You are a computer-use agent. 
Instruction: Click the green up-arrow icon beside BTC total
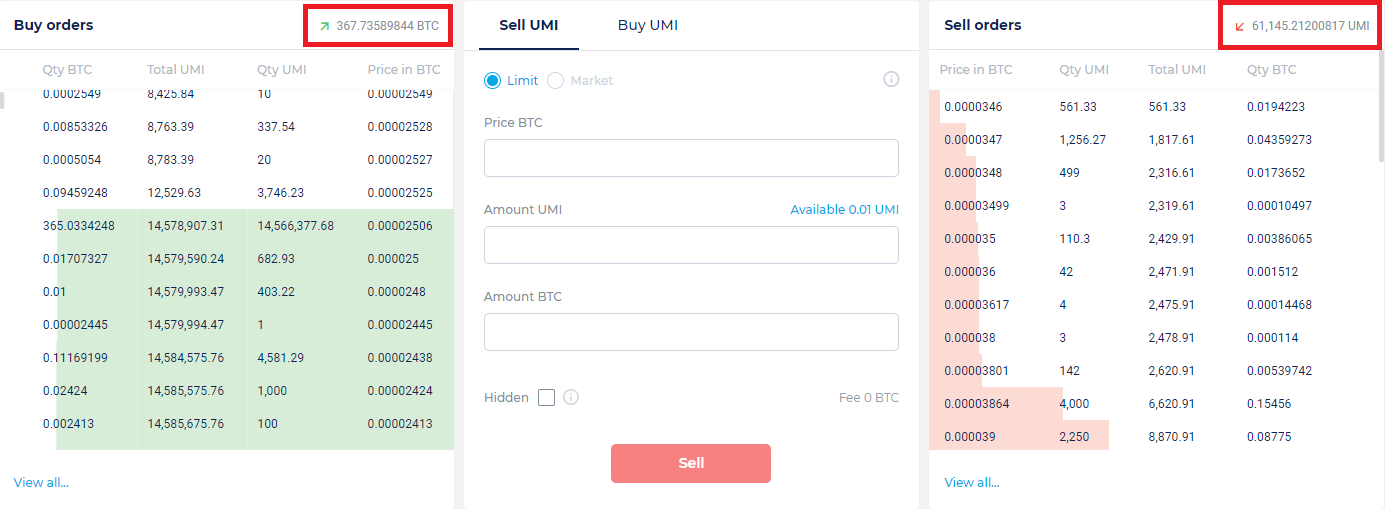(324, 26)
